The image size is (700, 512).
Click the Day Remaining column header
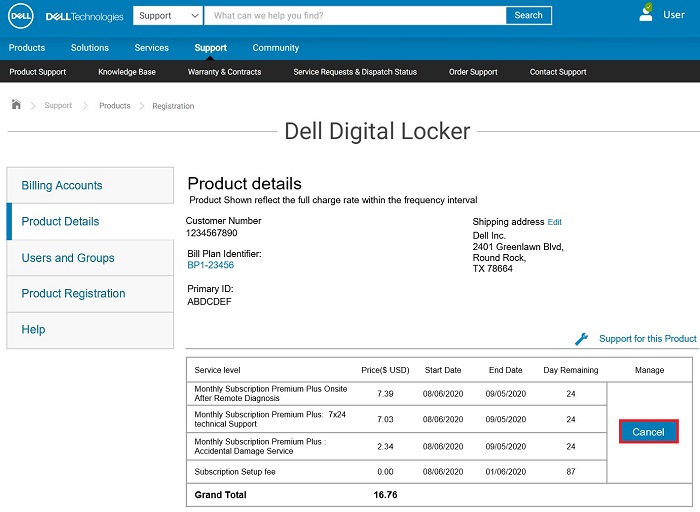pyautogui.click(x=571, y=370)
